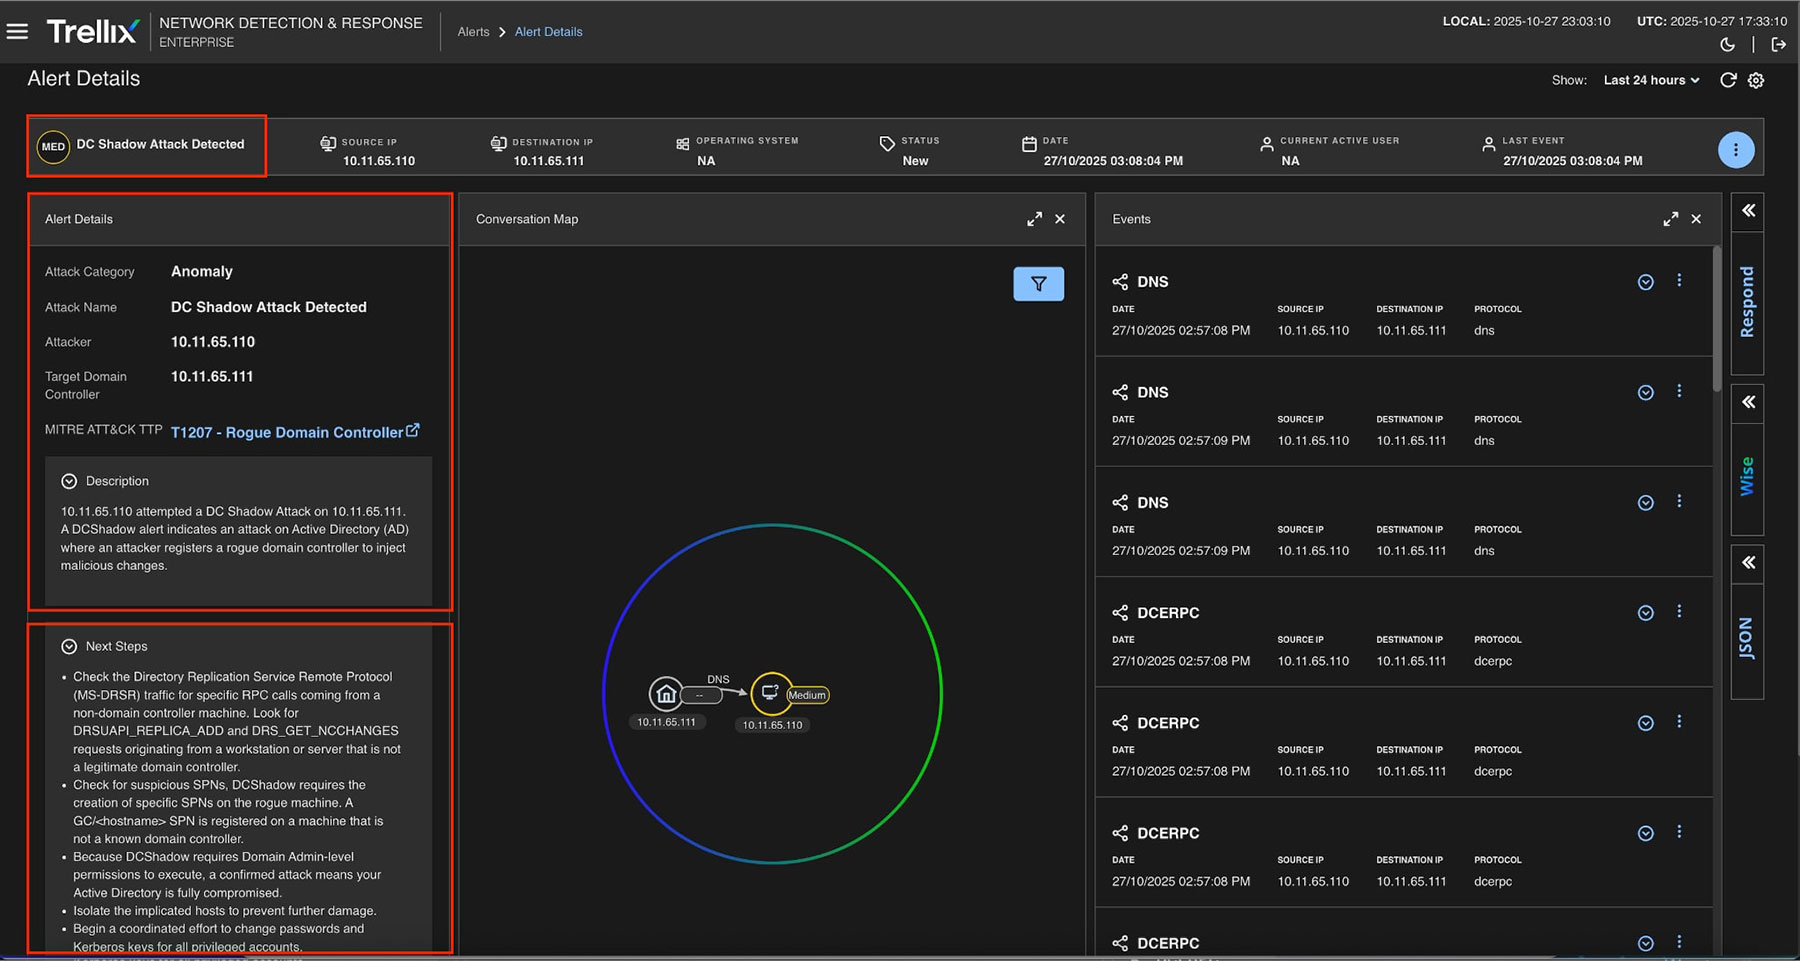Toggle dark mode moon icon
This screenshot has width=1800, height=961.
point(1727,44)
